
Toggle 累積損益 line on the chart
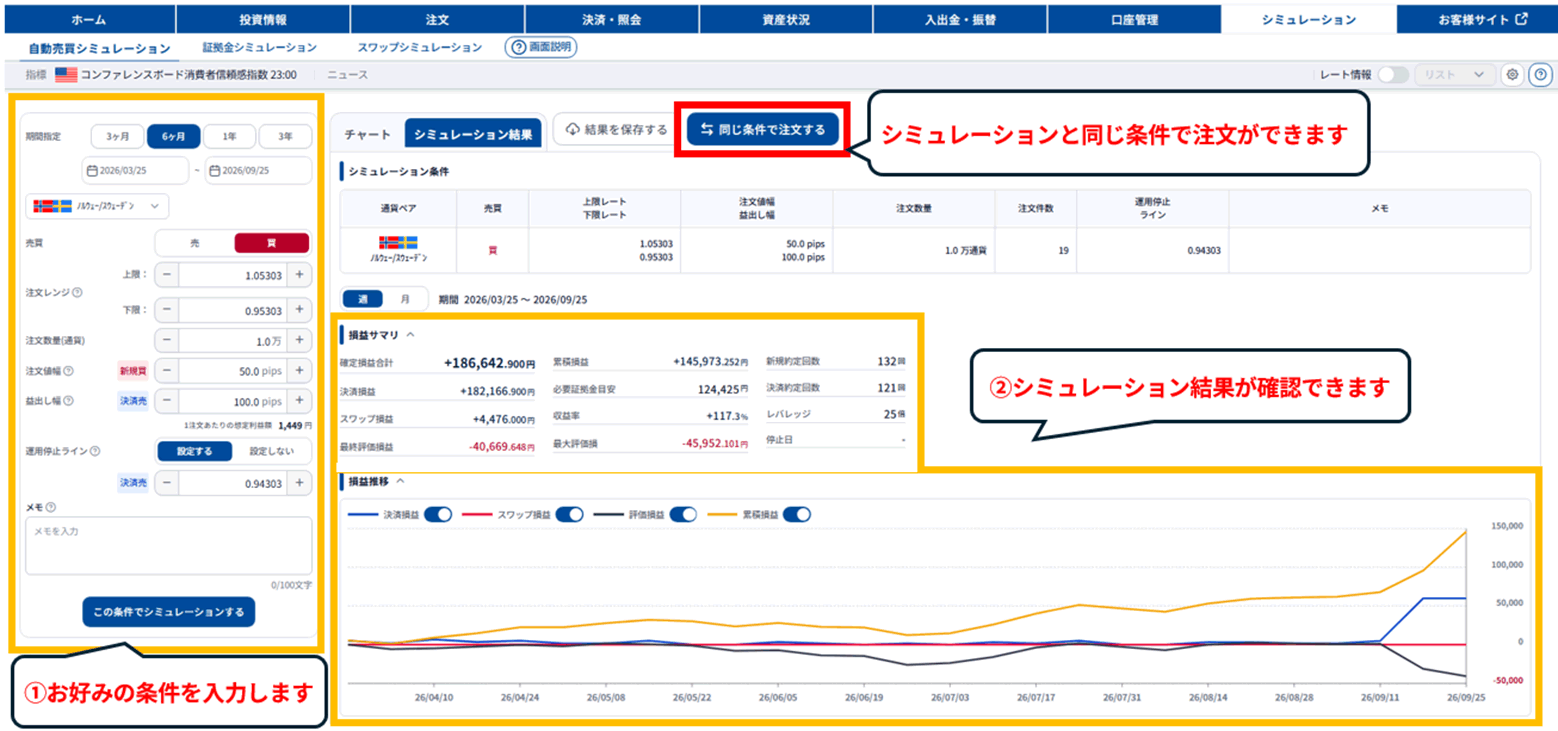796,514
